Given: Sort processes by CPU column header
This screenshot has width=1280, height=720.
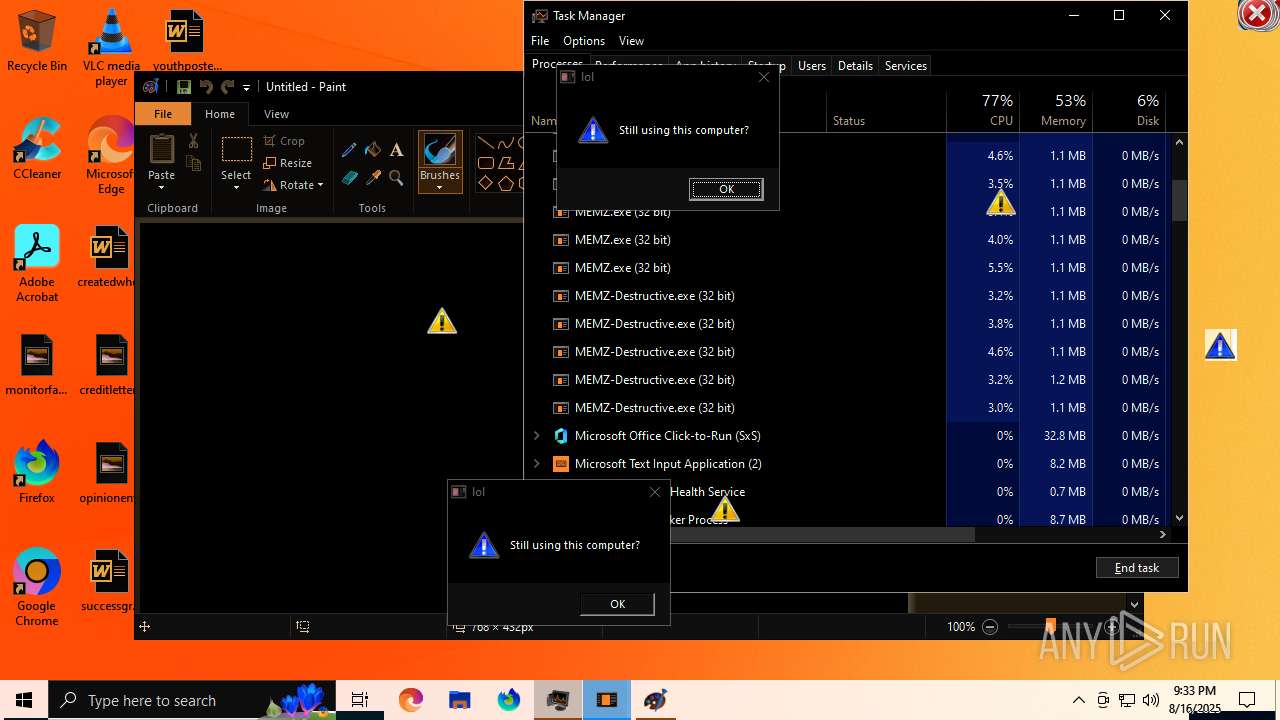Looking at the screenshot, I should (985, 110).
